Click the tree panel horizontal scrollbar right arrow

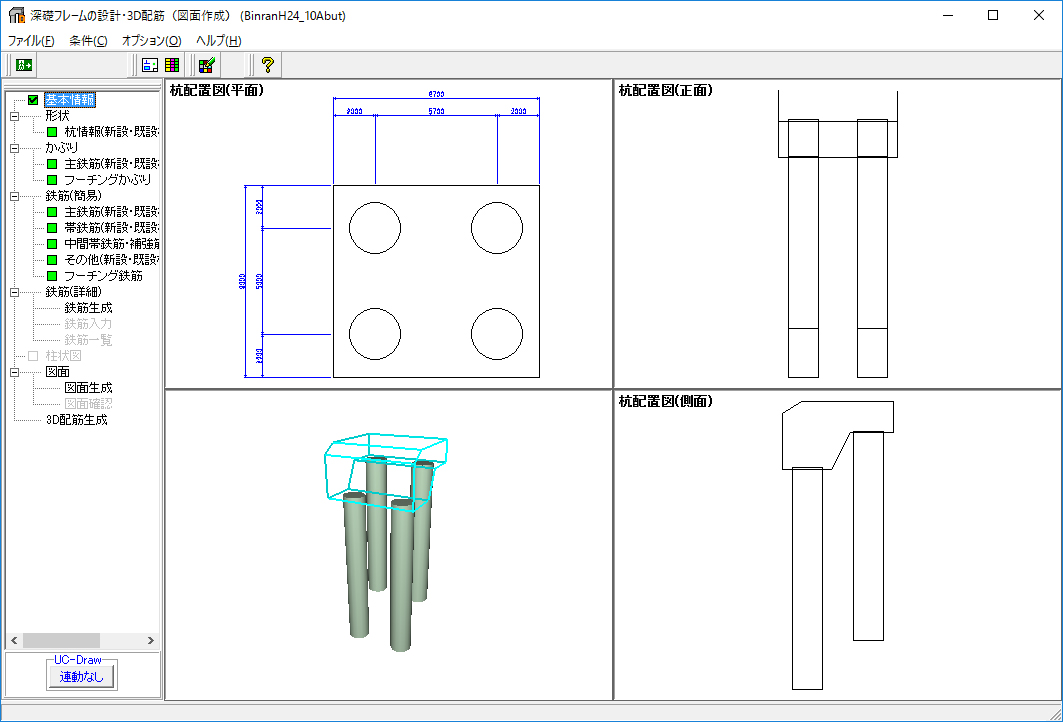point(152,640)
